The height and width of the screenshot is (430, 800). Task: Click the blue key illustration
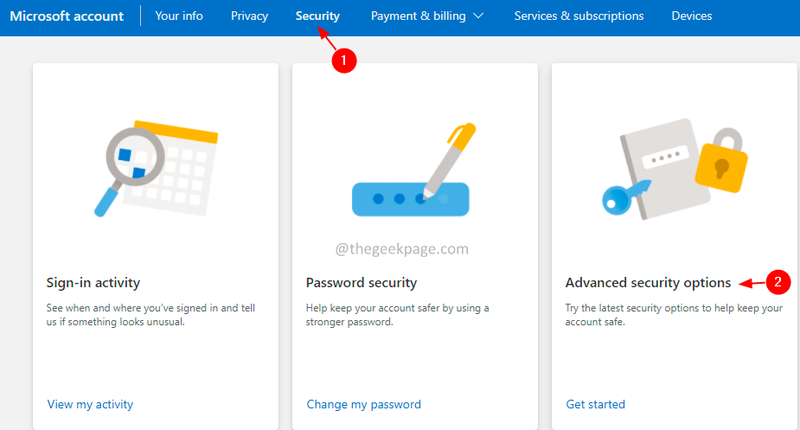coord(626,197)
